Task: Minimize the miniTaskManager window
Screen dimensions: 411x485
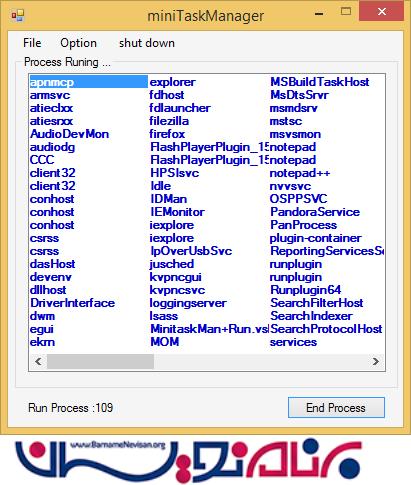Action: pyautogui.click(x=319, y=14)
